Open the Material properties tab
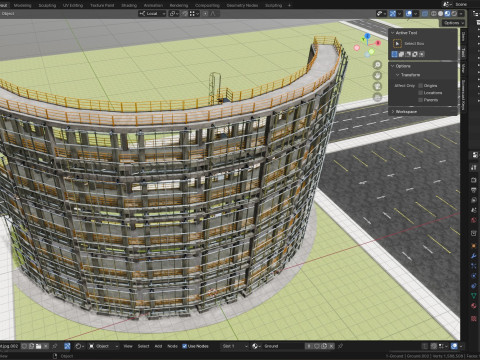 pyautogui.click(x=474, y=306)
